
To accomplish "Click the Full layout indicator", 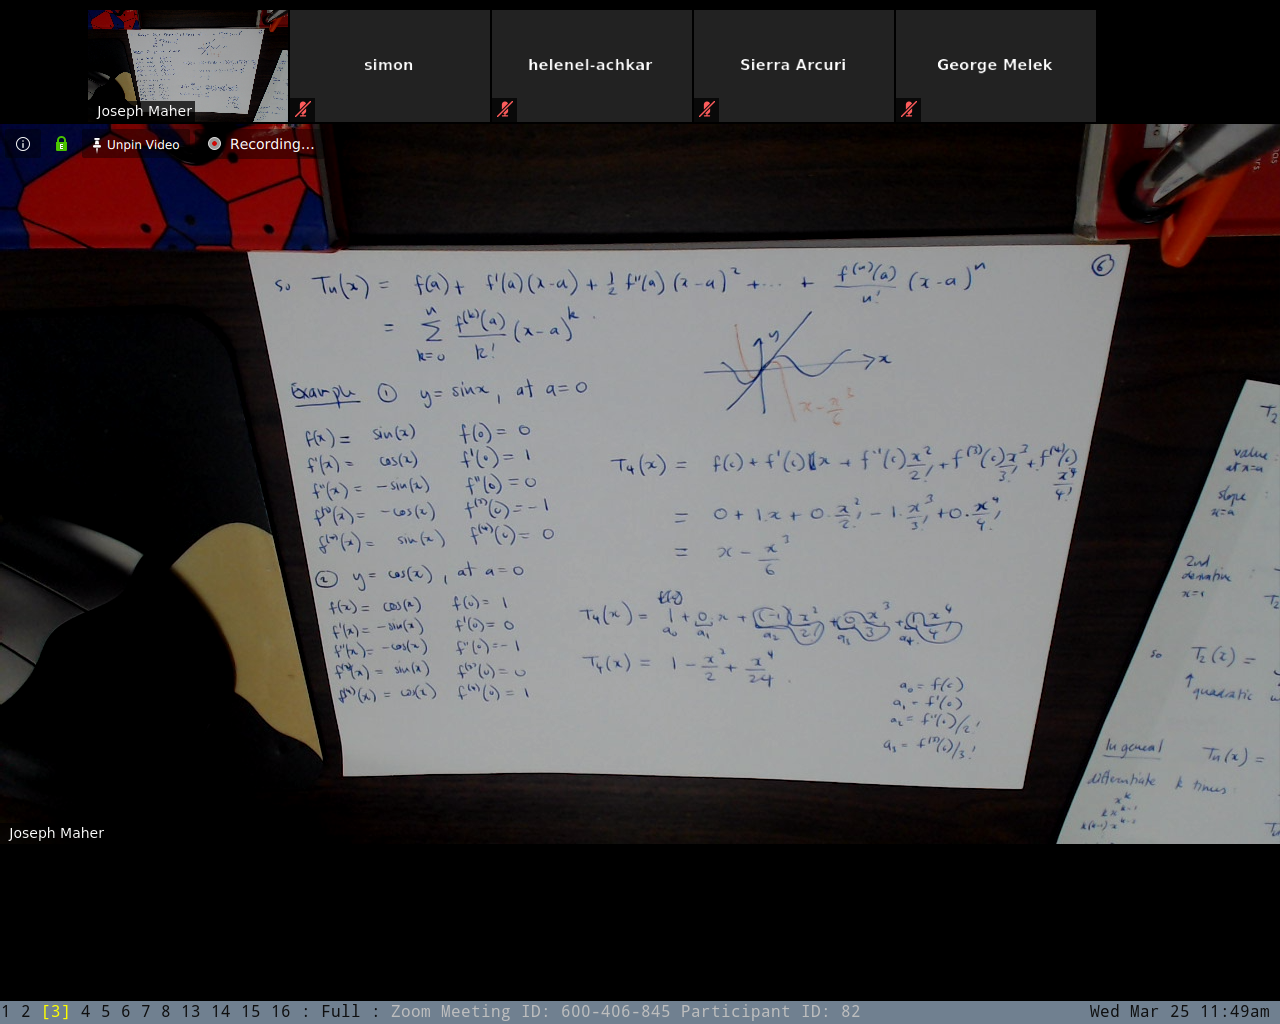I will [340, 1011].
